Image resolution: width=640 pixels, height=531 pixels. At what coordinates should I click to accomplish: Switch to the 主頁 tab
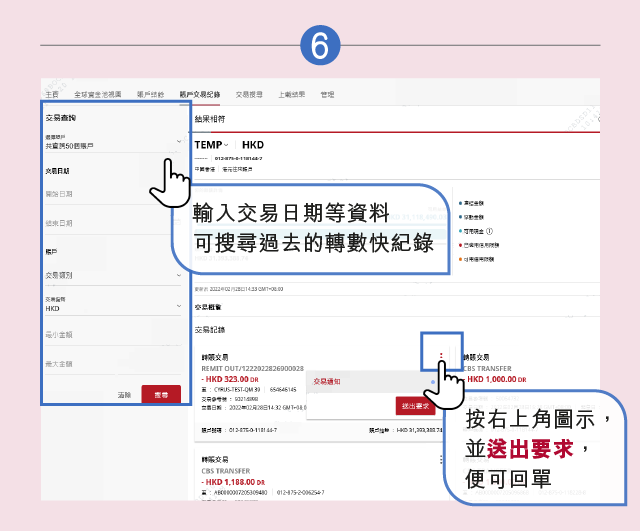52,93
